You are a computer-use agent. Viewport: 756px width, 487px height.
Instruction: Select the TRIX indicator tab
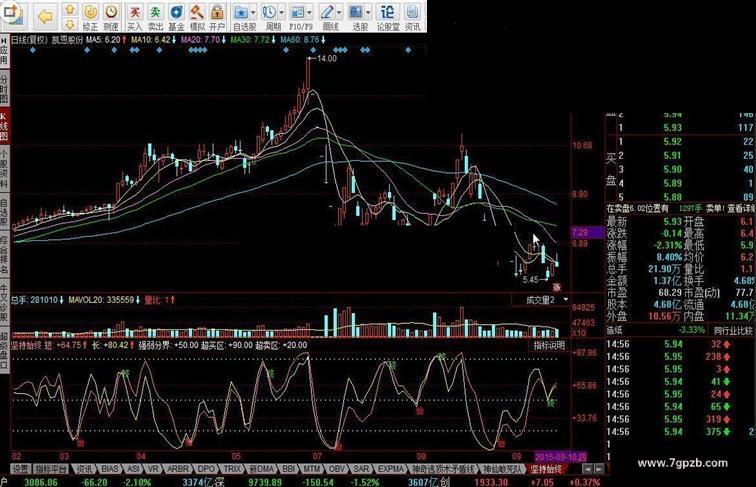(x=232, y=469)
